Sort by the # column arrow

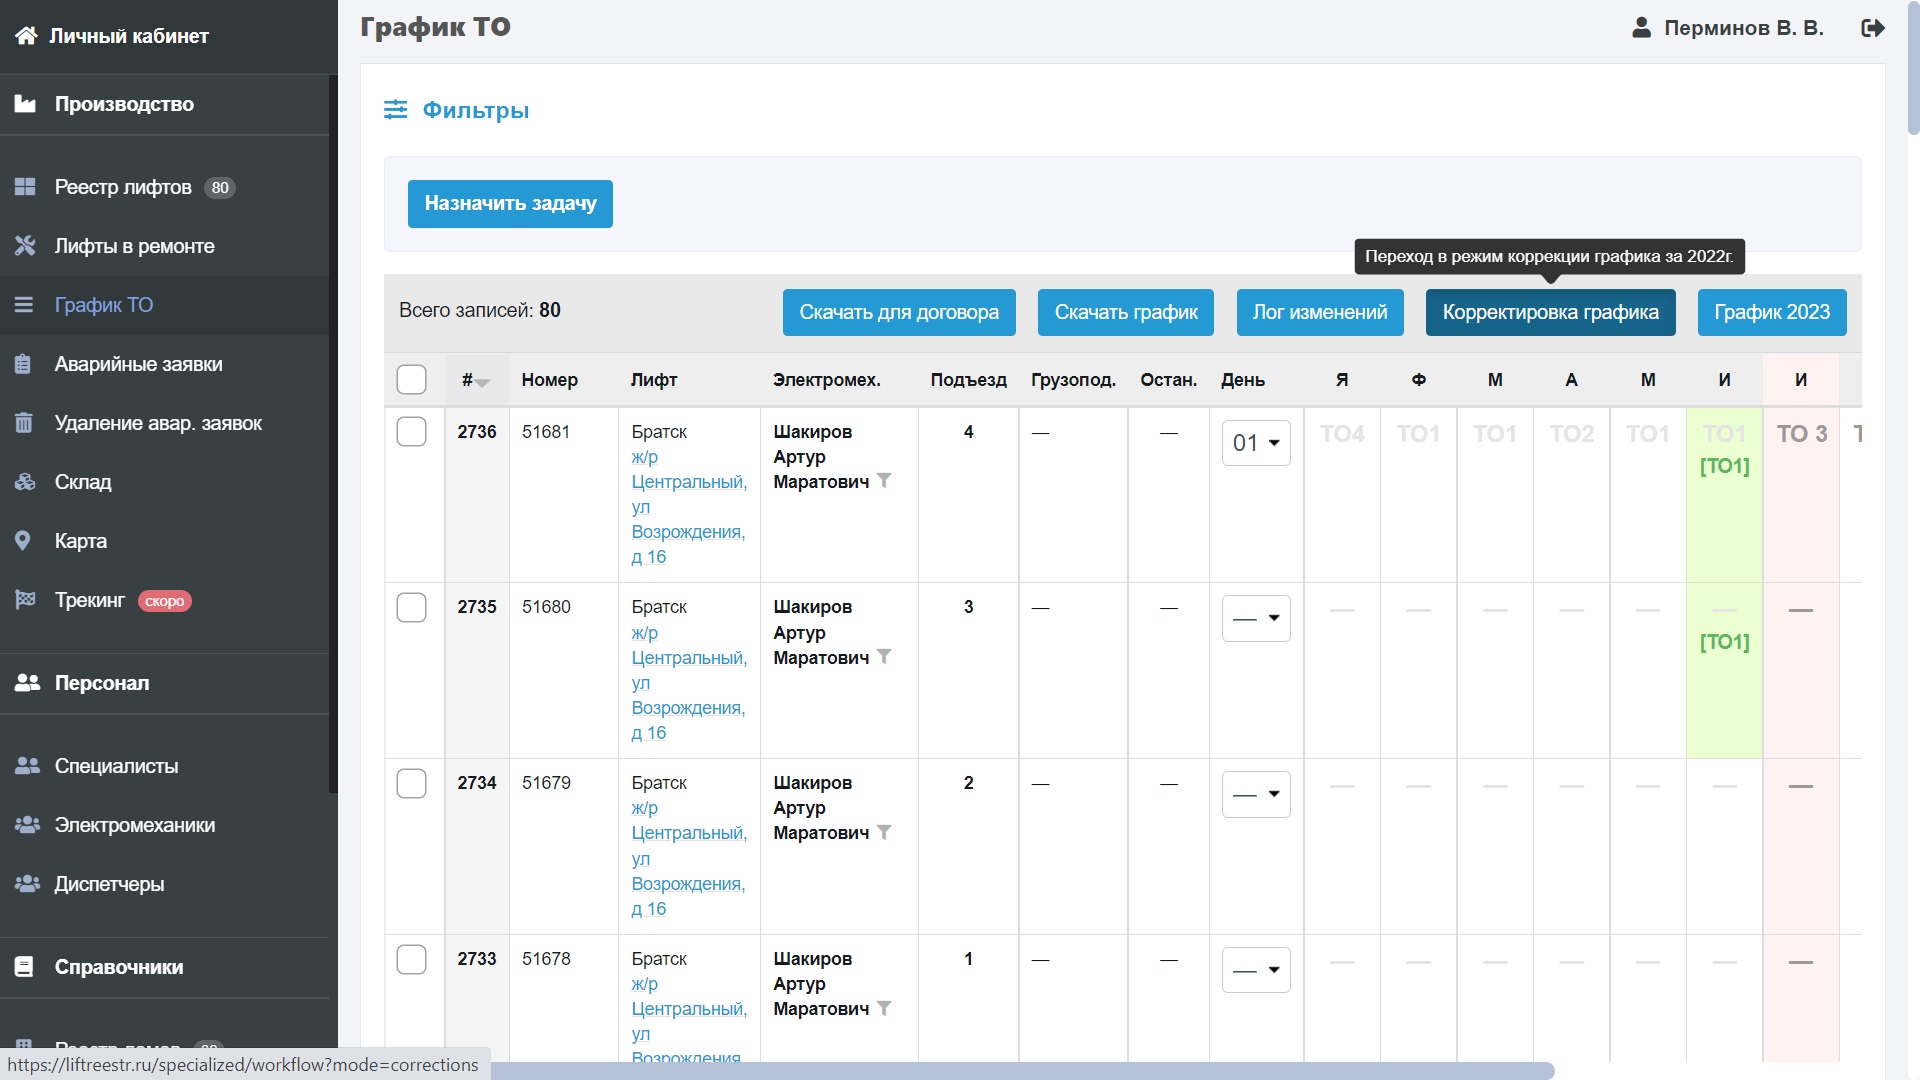[x=482, y=382]
